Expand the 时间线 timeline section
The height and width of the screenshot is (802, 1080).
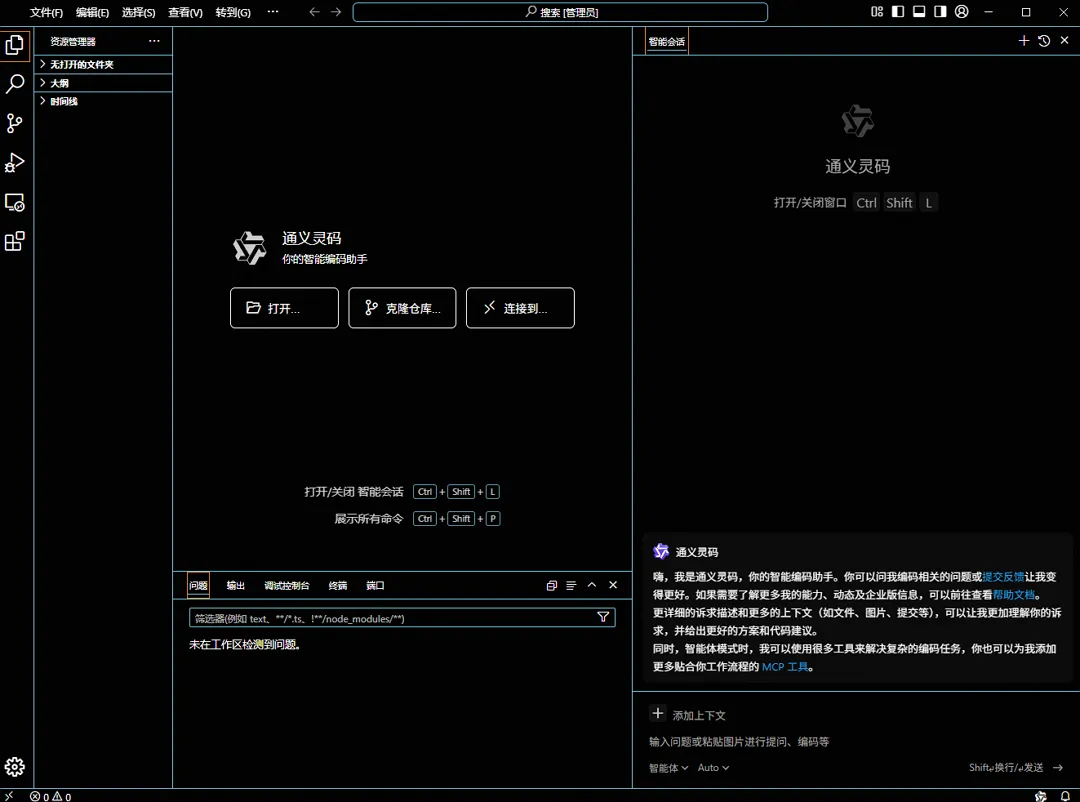click(x=103, y=101)
